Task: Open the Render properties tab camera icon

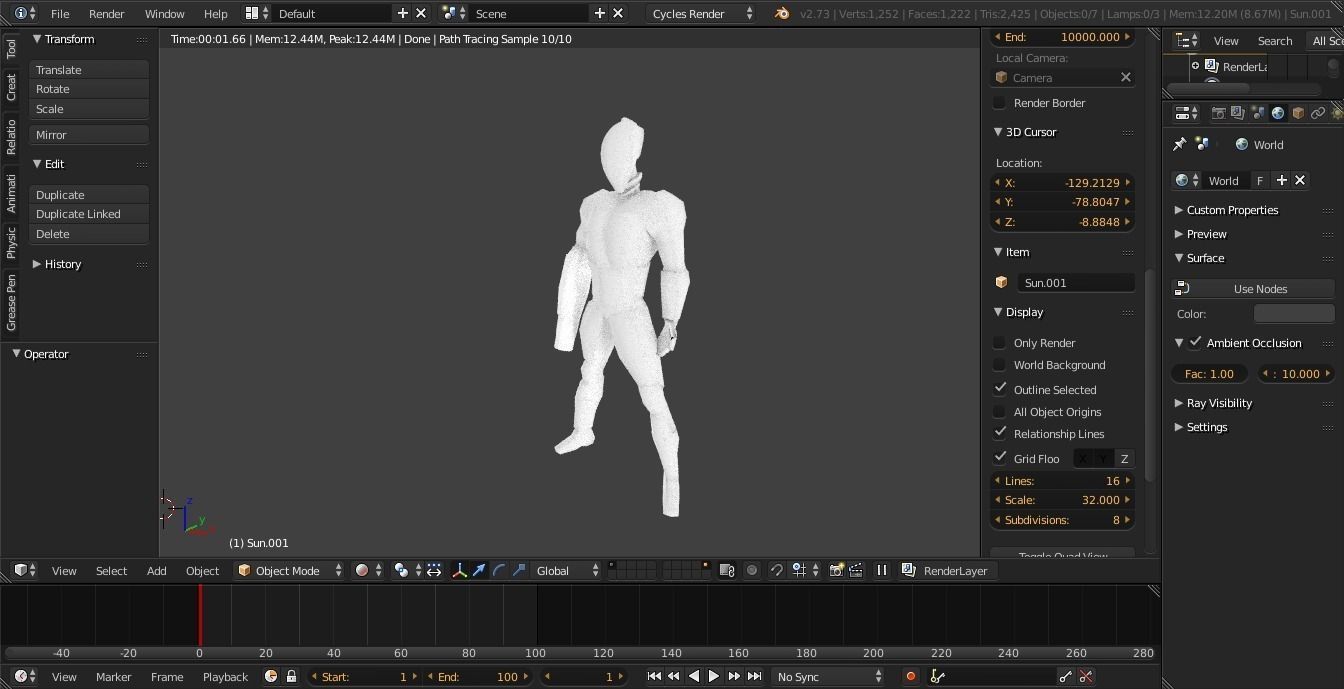Action: [x=1218, y=113]
